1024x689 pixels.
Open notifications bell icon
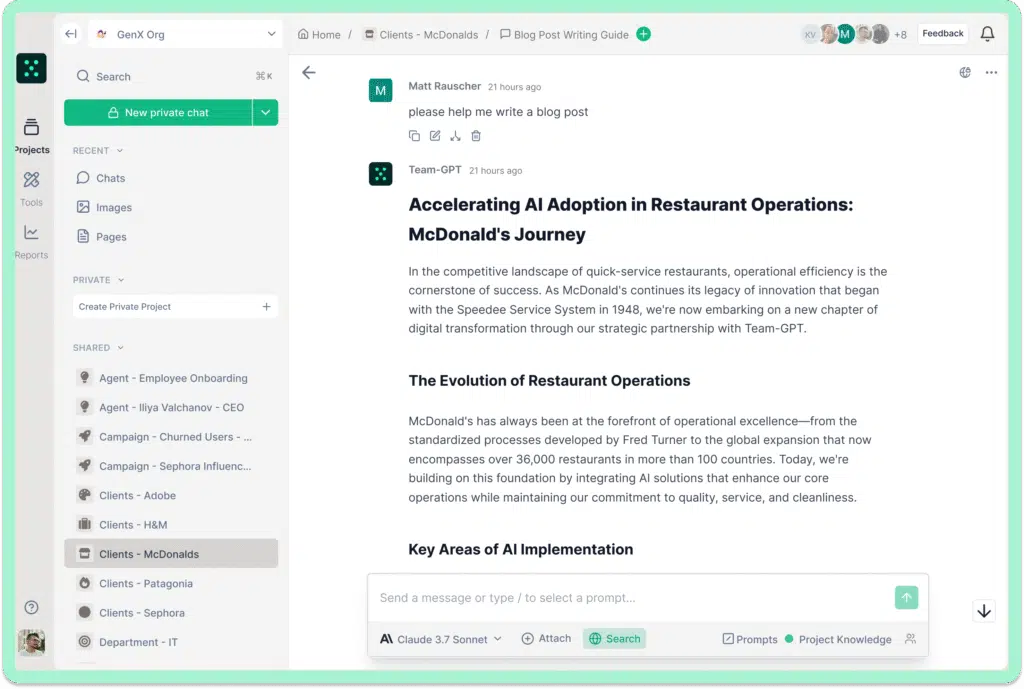pyautogui.click(x=987, y=34)
